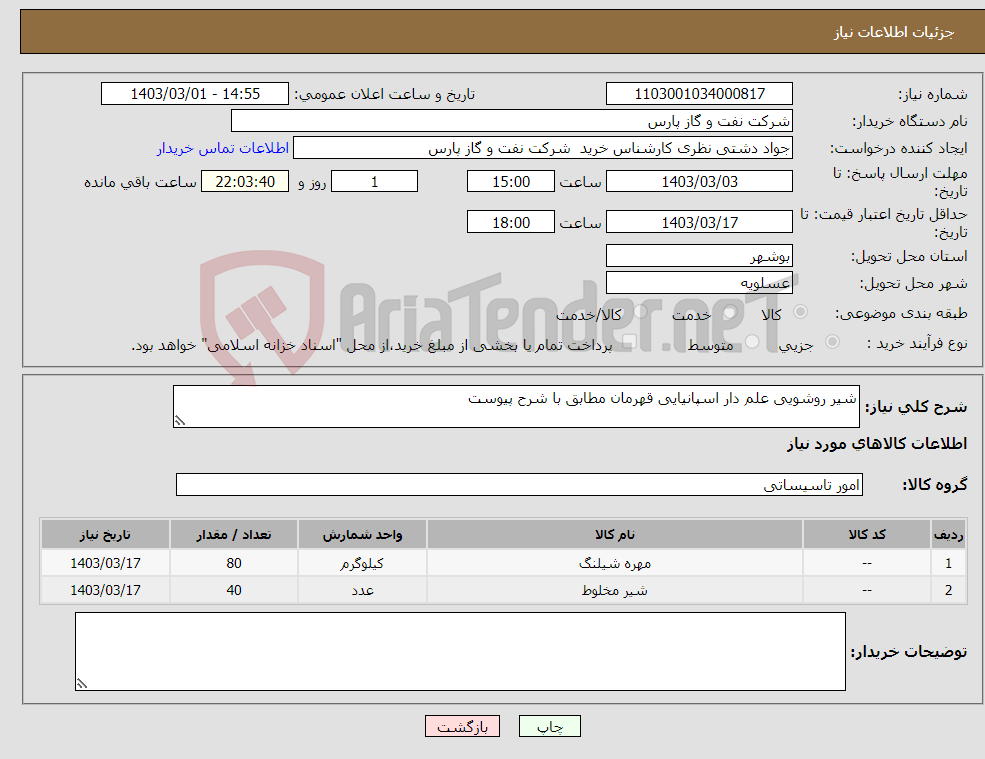Image resolution: width=985 pixels, height=759 pixels.
Task: Click the delivery province field بوشهر
Action: coord(699,256)
